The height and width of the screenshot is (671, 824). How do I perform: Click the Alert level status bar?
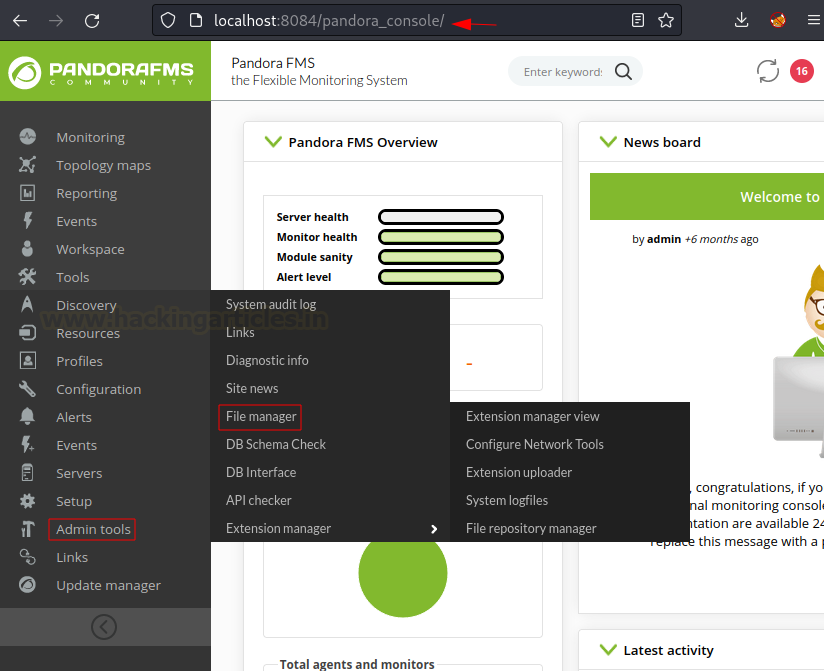click(440, 276)
